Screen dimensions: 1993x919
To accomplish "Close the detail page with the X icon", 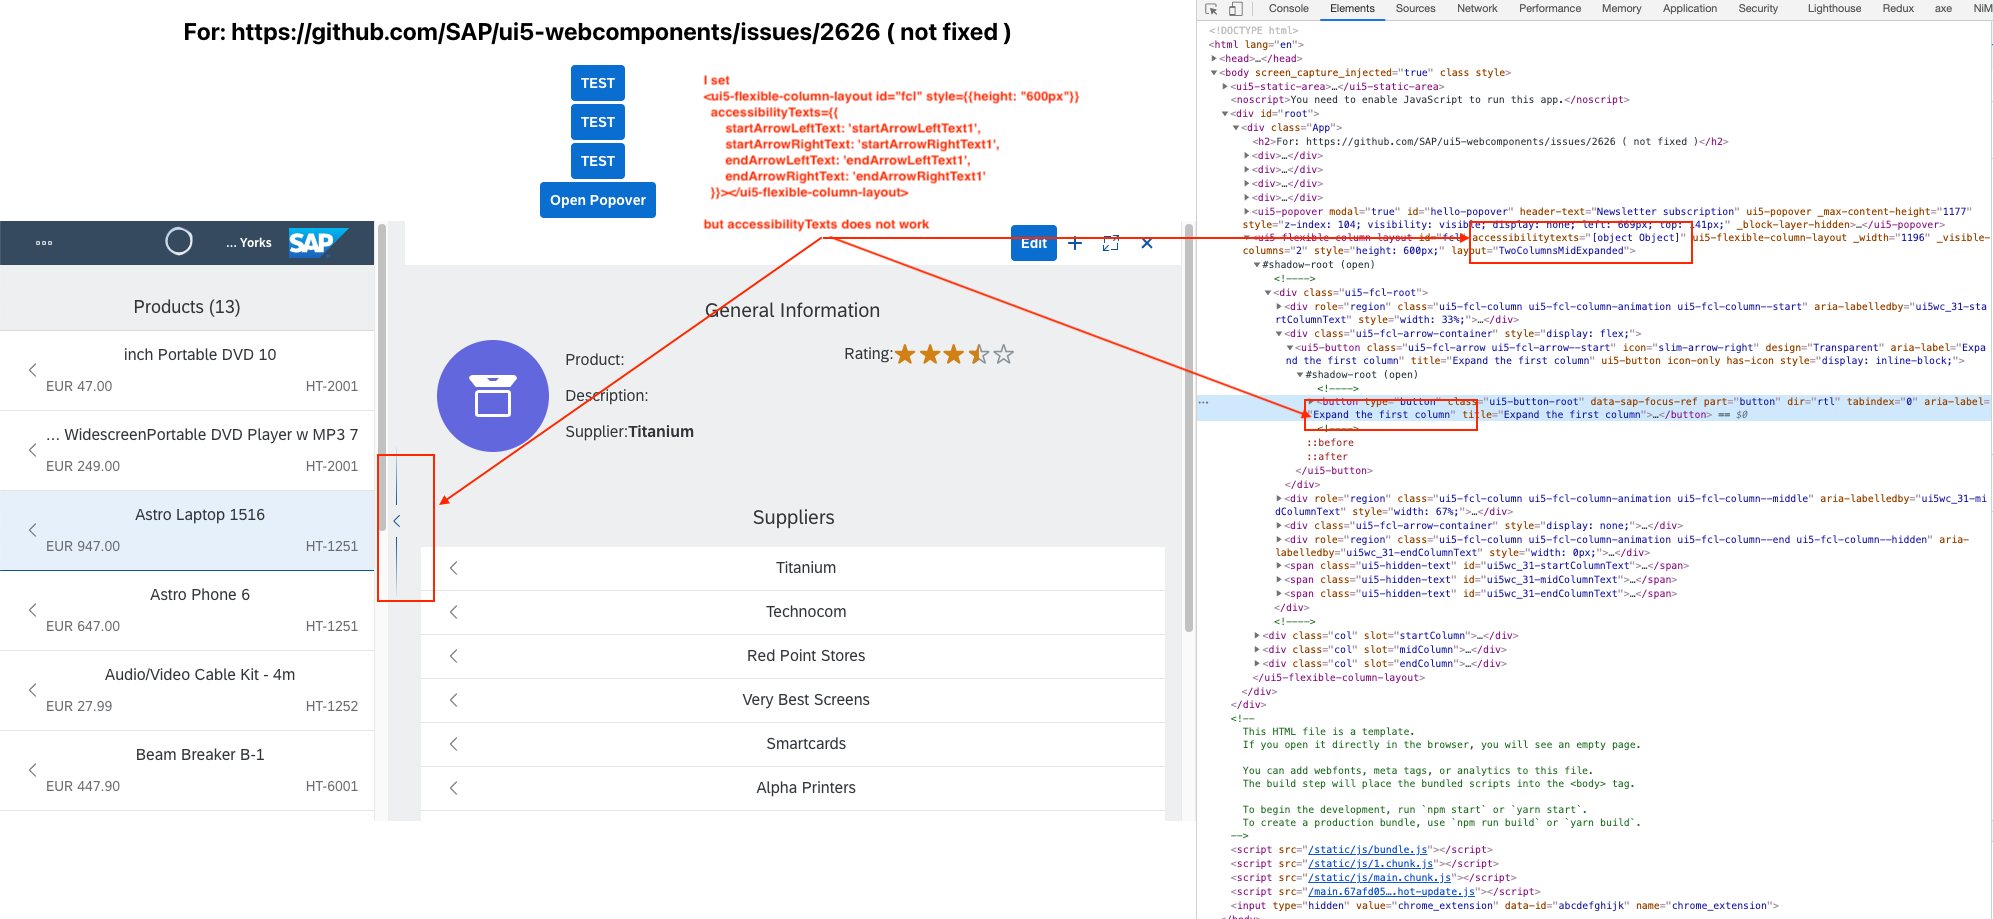I will [x=1147, y=243].
